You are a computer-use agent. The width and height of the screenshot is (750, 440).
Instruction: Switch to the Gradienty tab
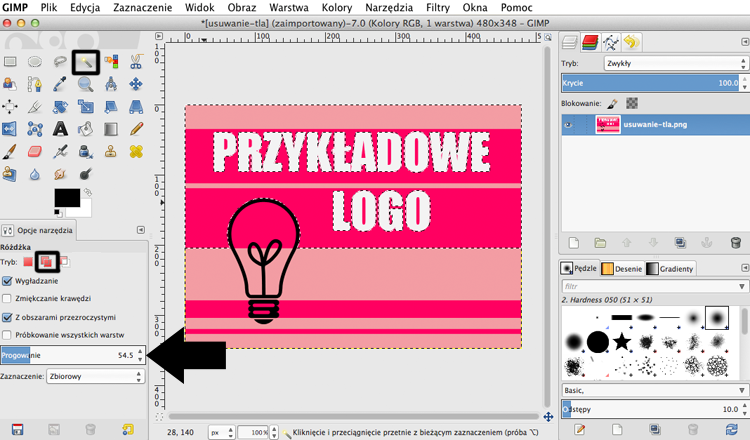tap(670, 269)
